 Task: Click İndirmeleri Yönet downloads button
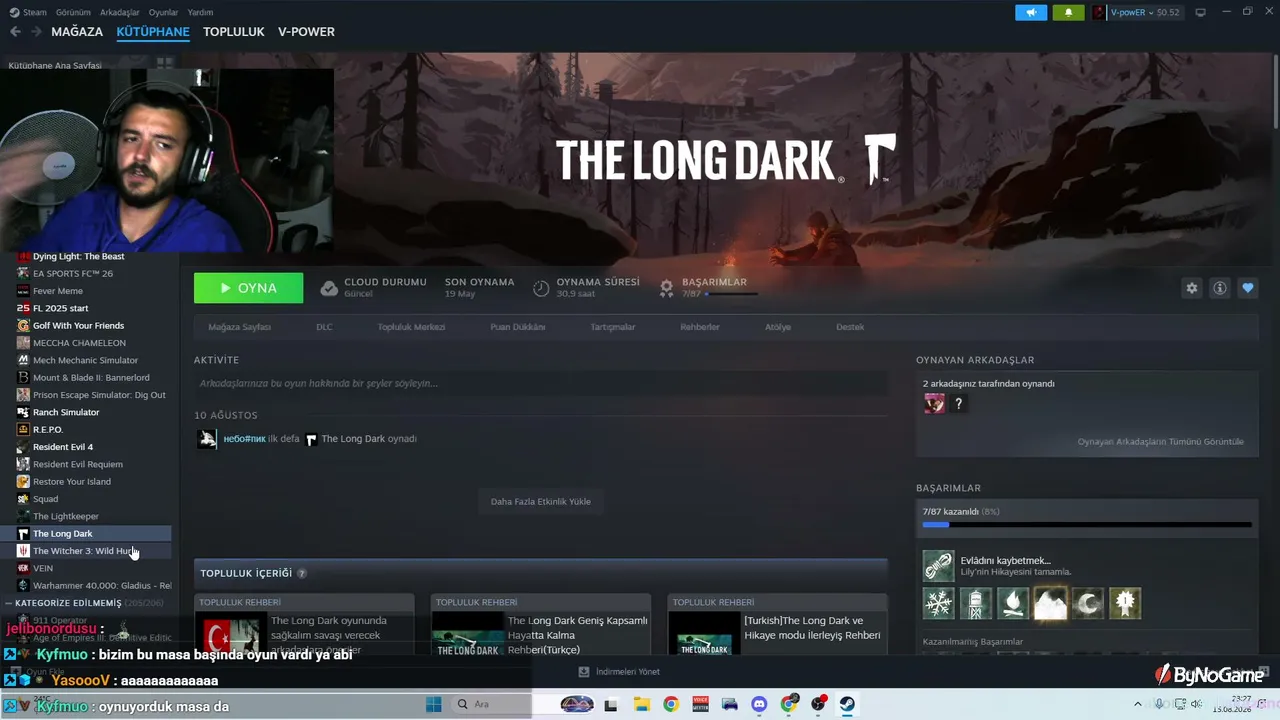pos(619,672)
